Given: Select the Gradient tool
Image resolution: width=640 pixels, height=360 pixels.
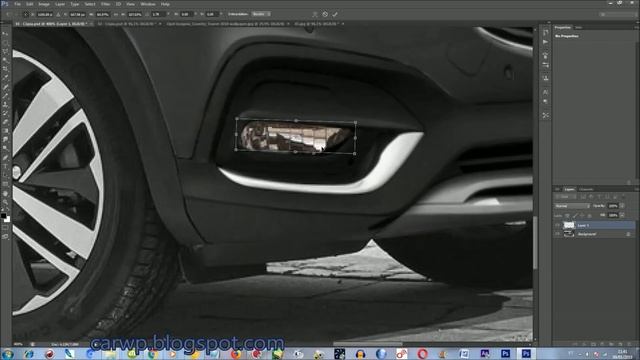Looking at the screenshot, I should [x=6, y=131].
